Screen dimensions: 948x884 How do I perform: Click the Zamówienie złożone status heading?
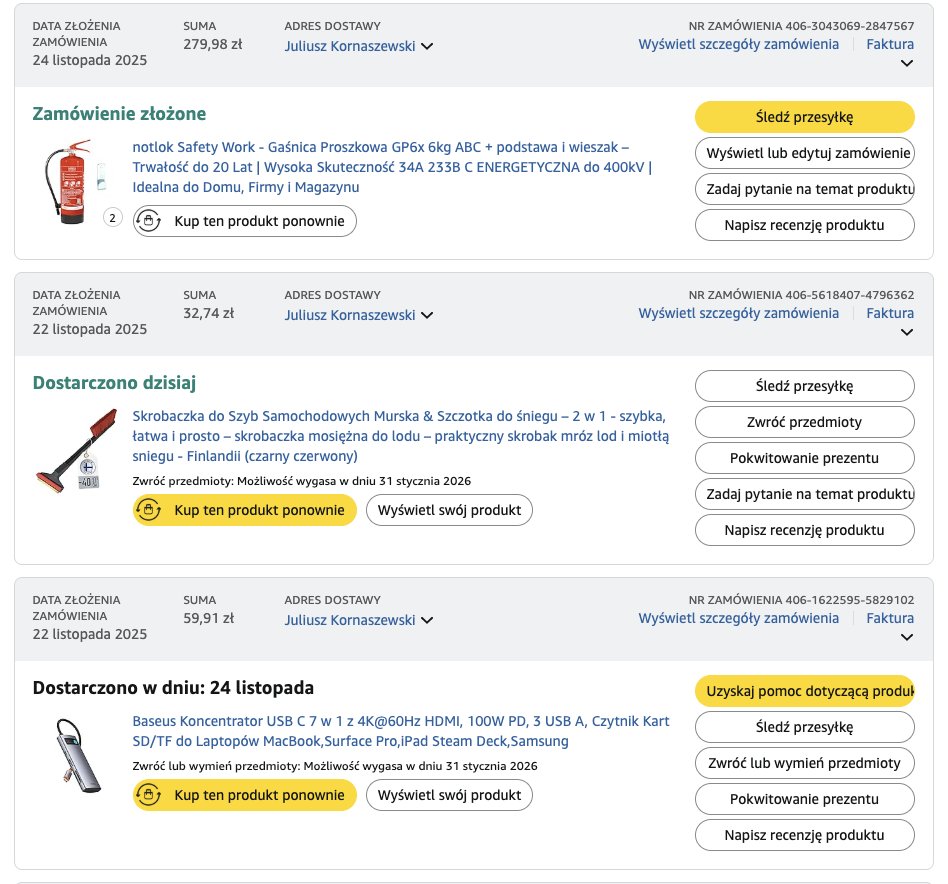click(x=119, y=114)
